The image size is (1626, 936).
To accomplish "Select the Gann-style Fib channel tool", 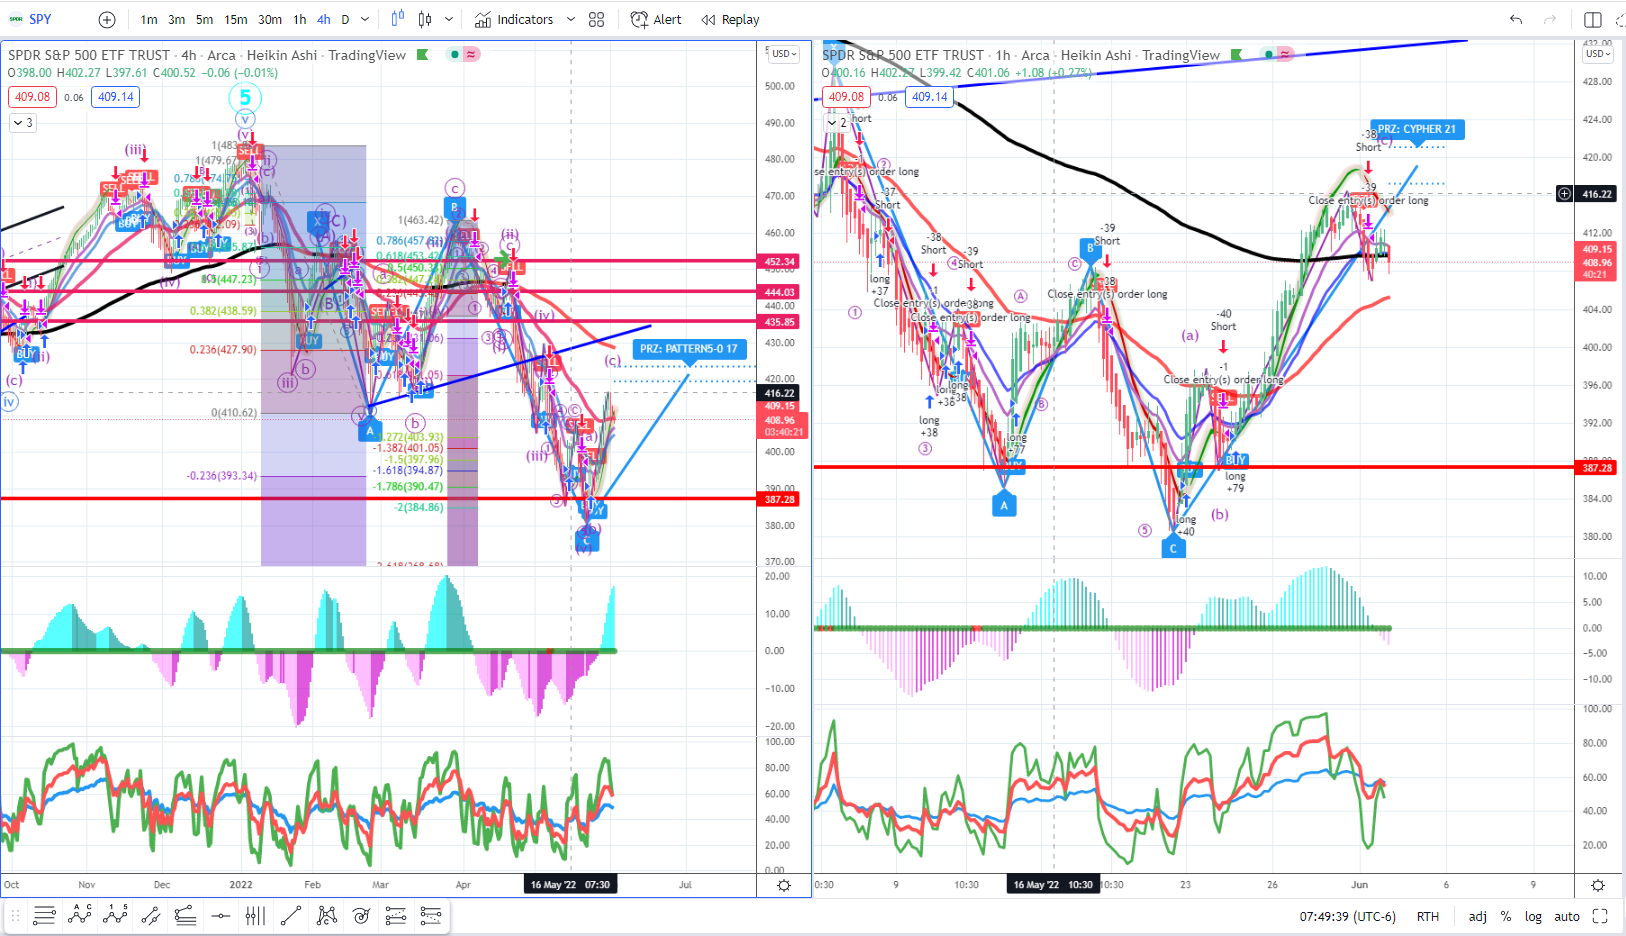I will tap(396, 915).
